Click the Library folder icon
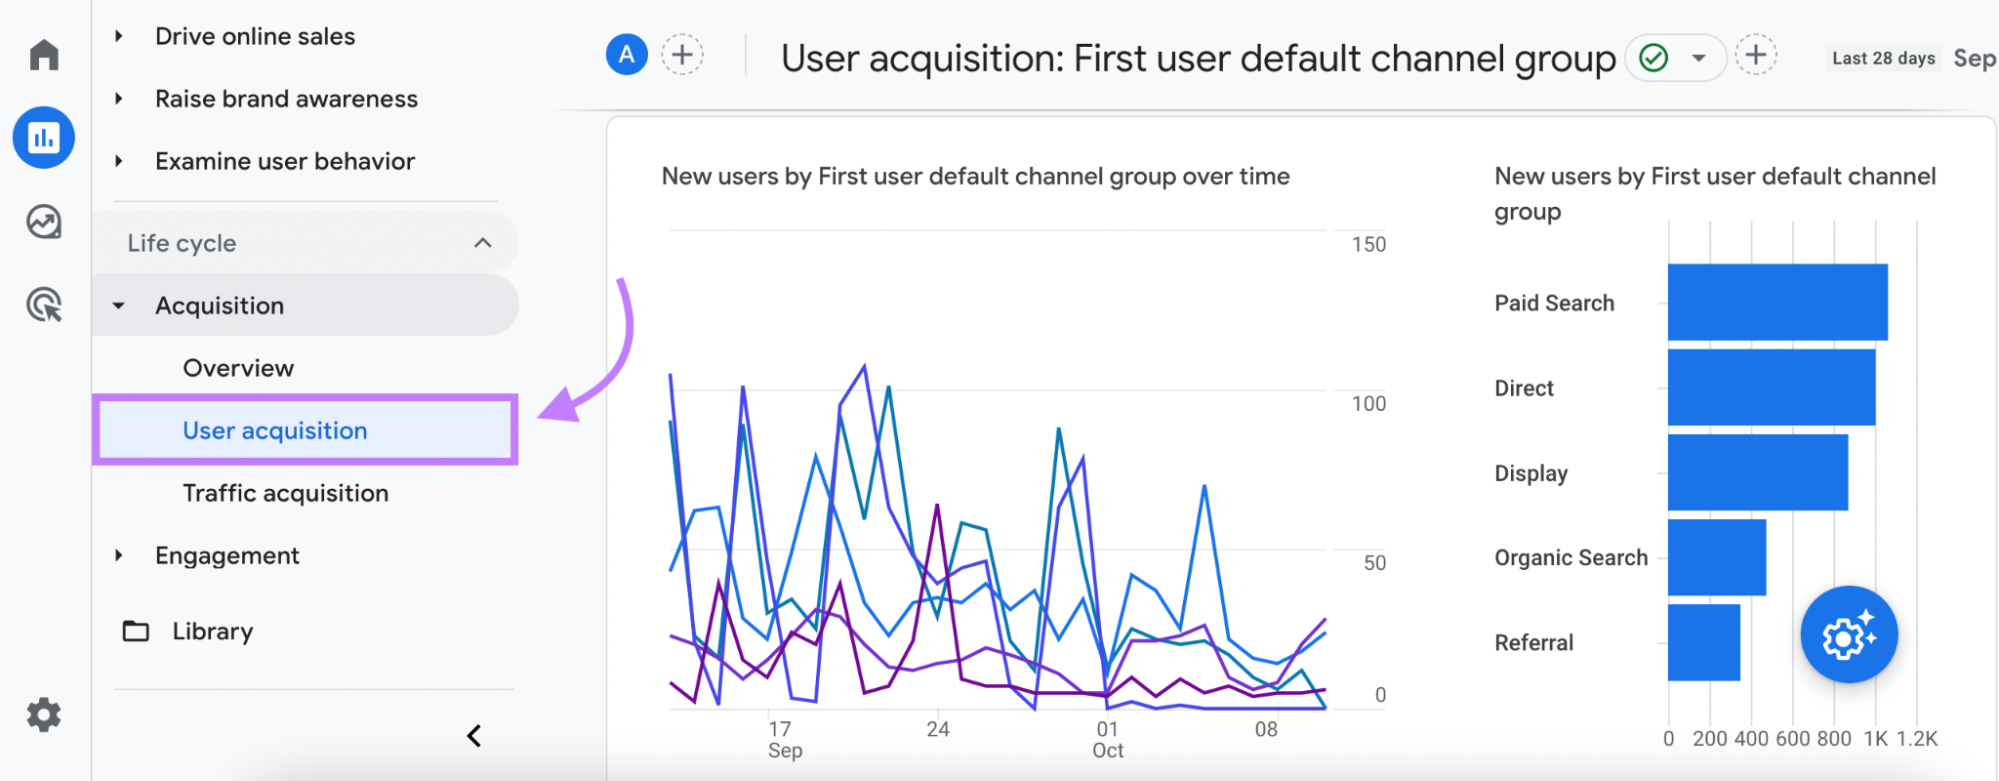The image size is (1999, 781). coord(134,630)
